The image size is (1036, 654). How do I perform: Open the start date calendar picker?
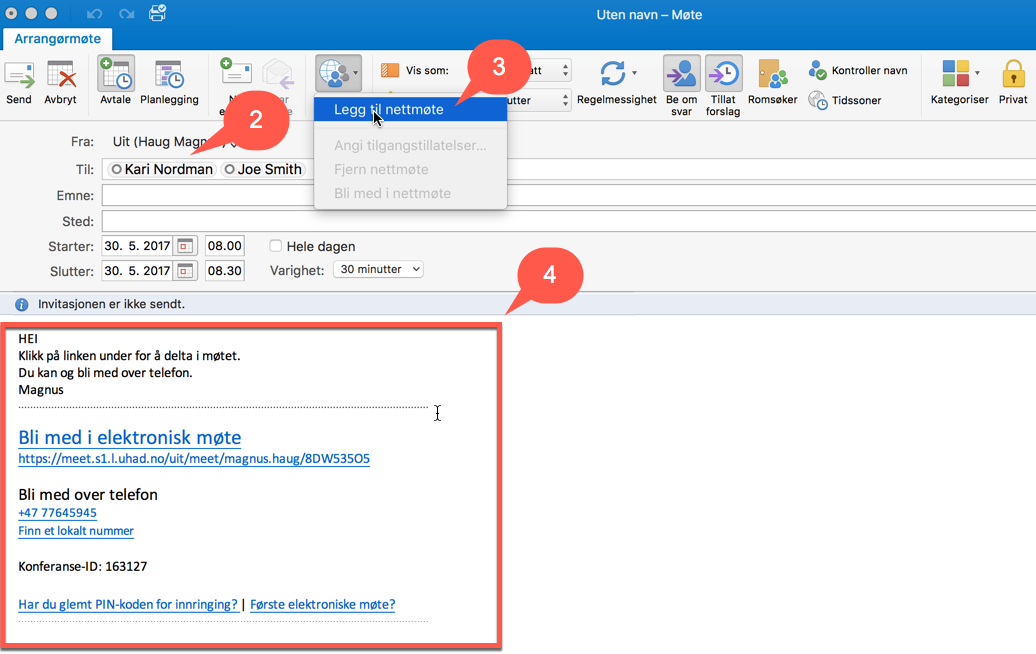(x=185, y=246)
